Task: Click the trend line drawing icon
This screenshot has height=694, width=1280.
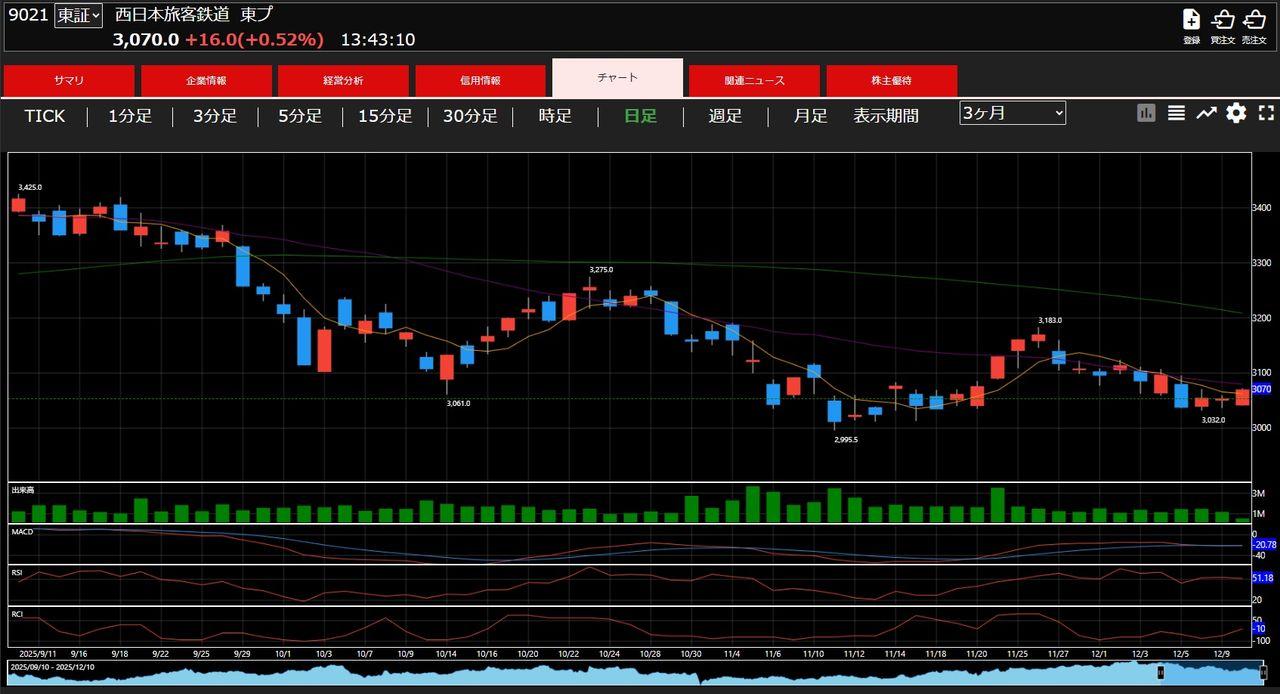Action: coord(1206,113)
